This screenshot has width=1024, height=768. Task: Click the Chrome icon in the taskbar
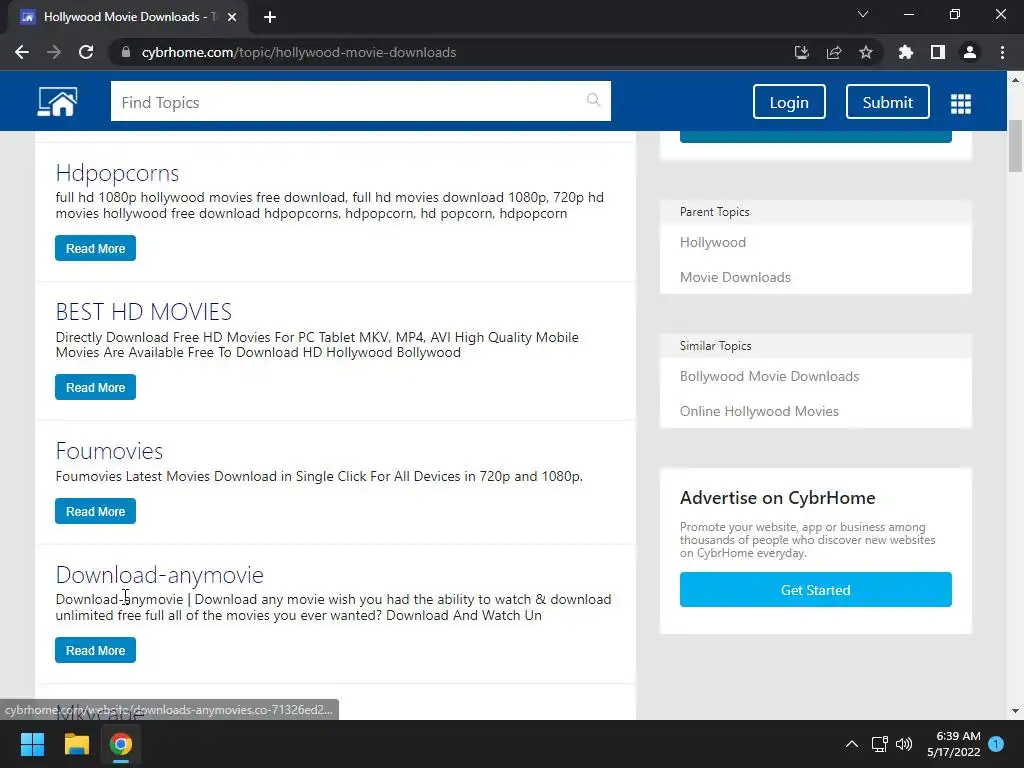(x=121, y=744)
